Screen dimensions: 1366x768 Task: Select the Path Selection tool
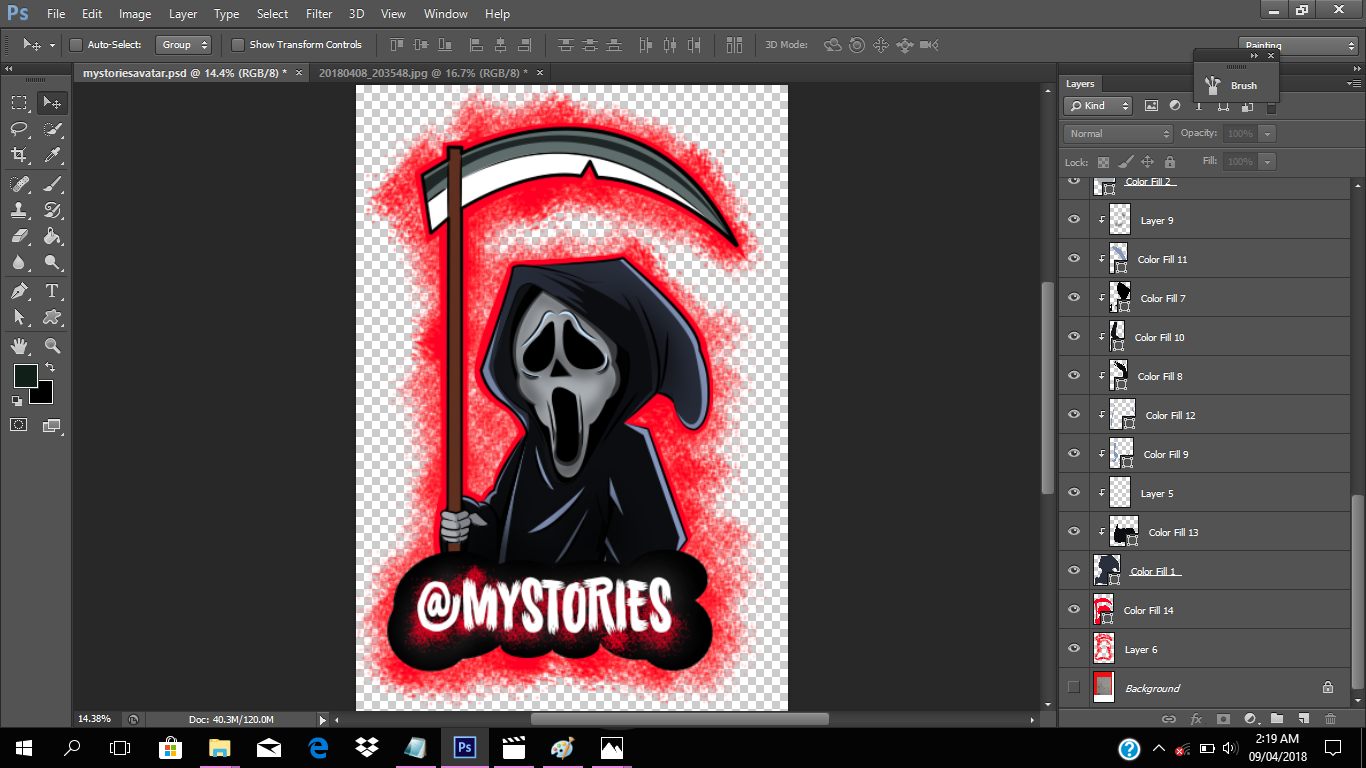(x=19, y=317)
